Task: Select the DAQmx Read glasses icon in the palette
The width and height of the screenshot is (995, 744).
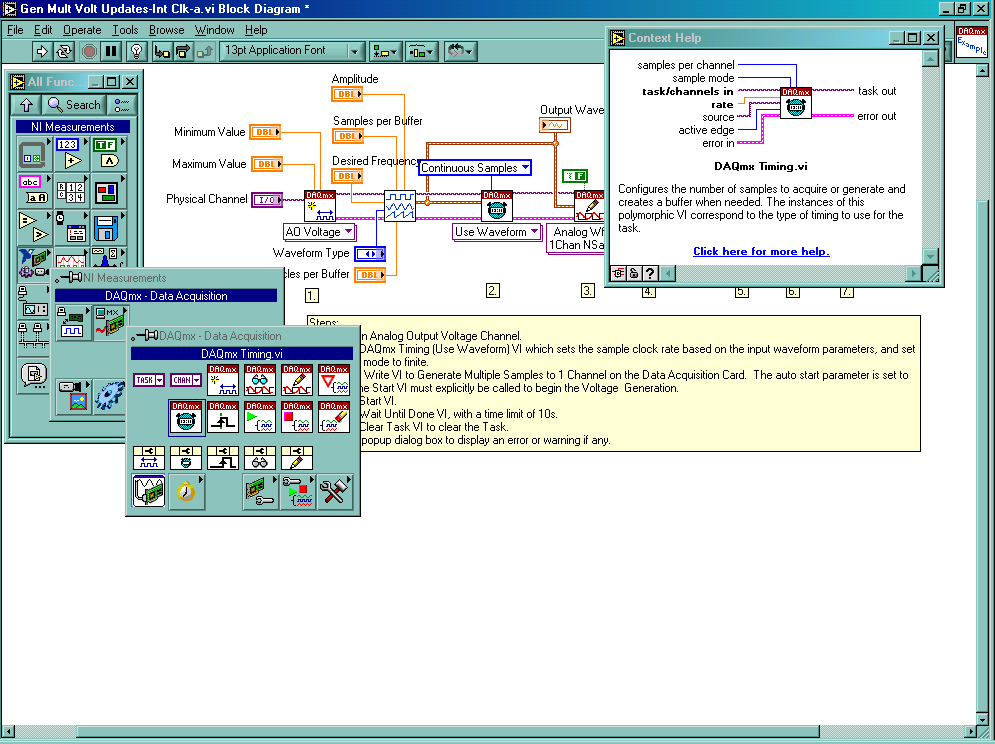Action: pos(260,380)
